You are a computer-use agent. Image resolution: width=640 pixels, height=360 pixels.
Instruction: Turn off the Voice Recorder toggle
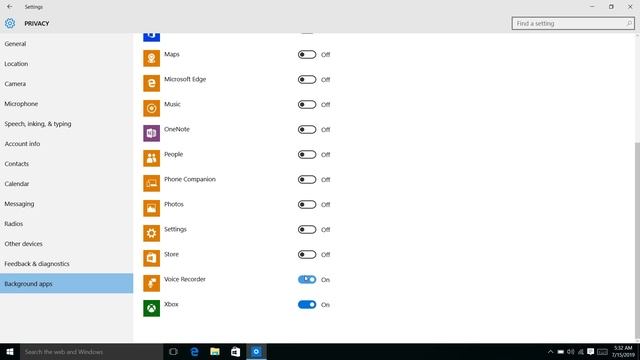(x=307, y=280)
